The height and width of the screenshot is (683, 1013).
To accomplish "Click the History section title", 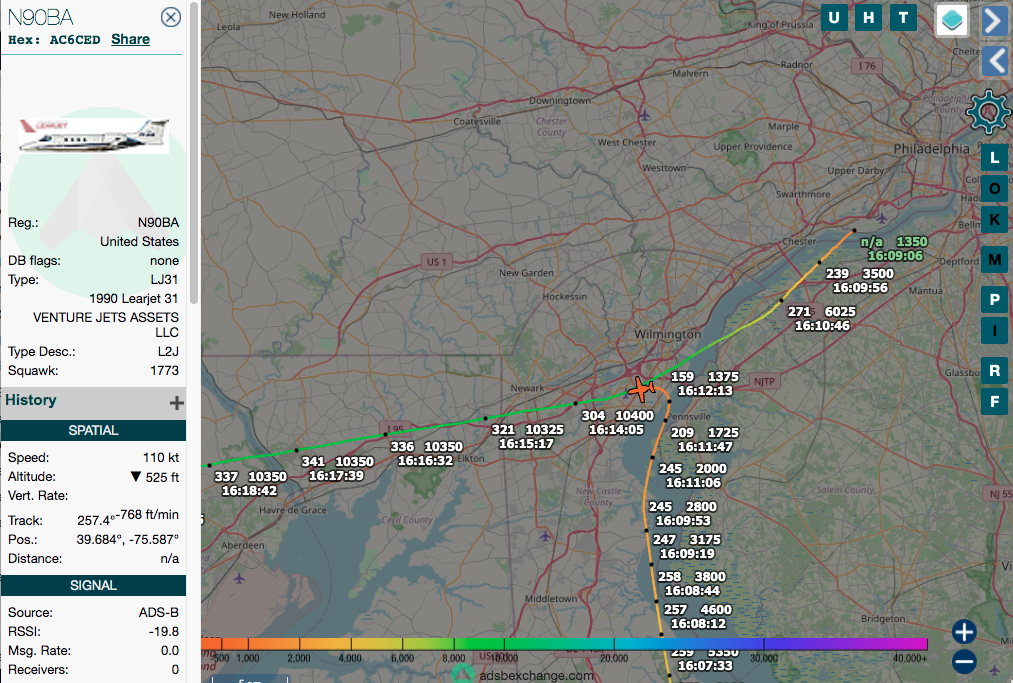I will pos(31,400).
